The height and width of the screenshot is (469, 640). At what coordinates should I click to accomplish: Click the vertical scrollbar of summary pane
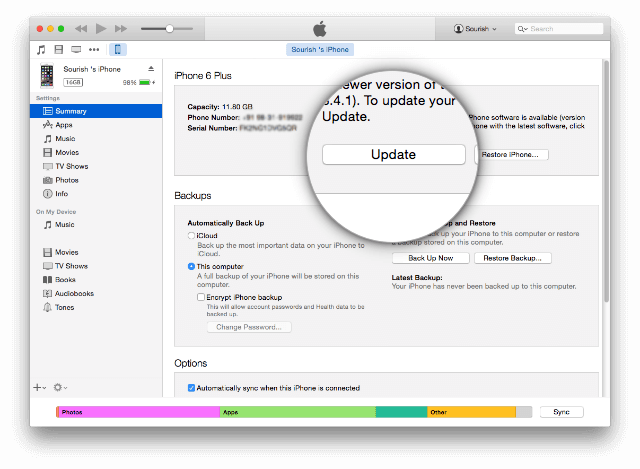tap(607, 182)
